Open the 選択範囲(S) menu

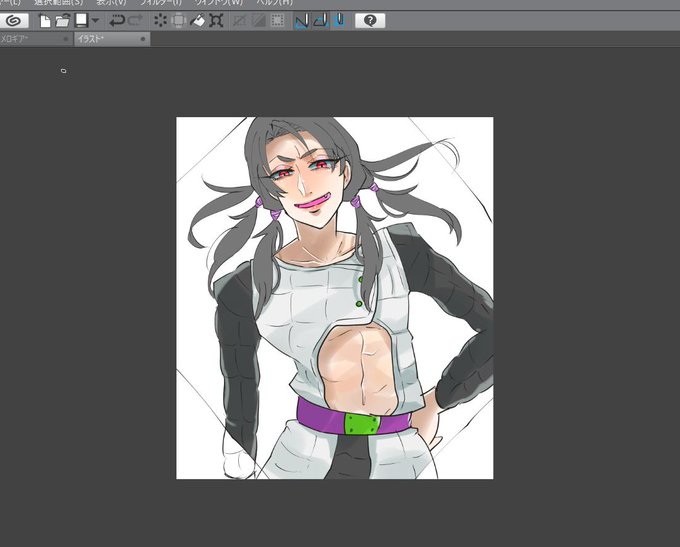(59, 3)
